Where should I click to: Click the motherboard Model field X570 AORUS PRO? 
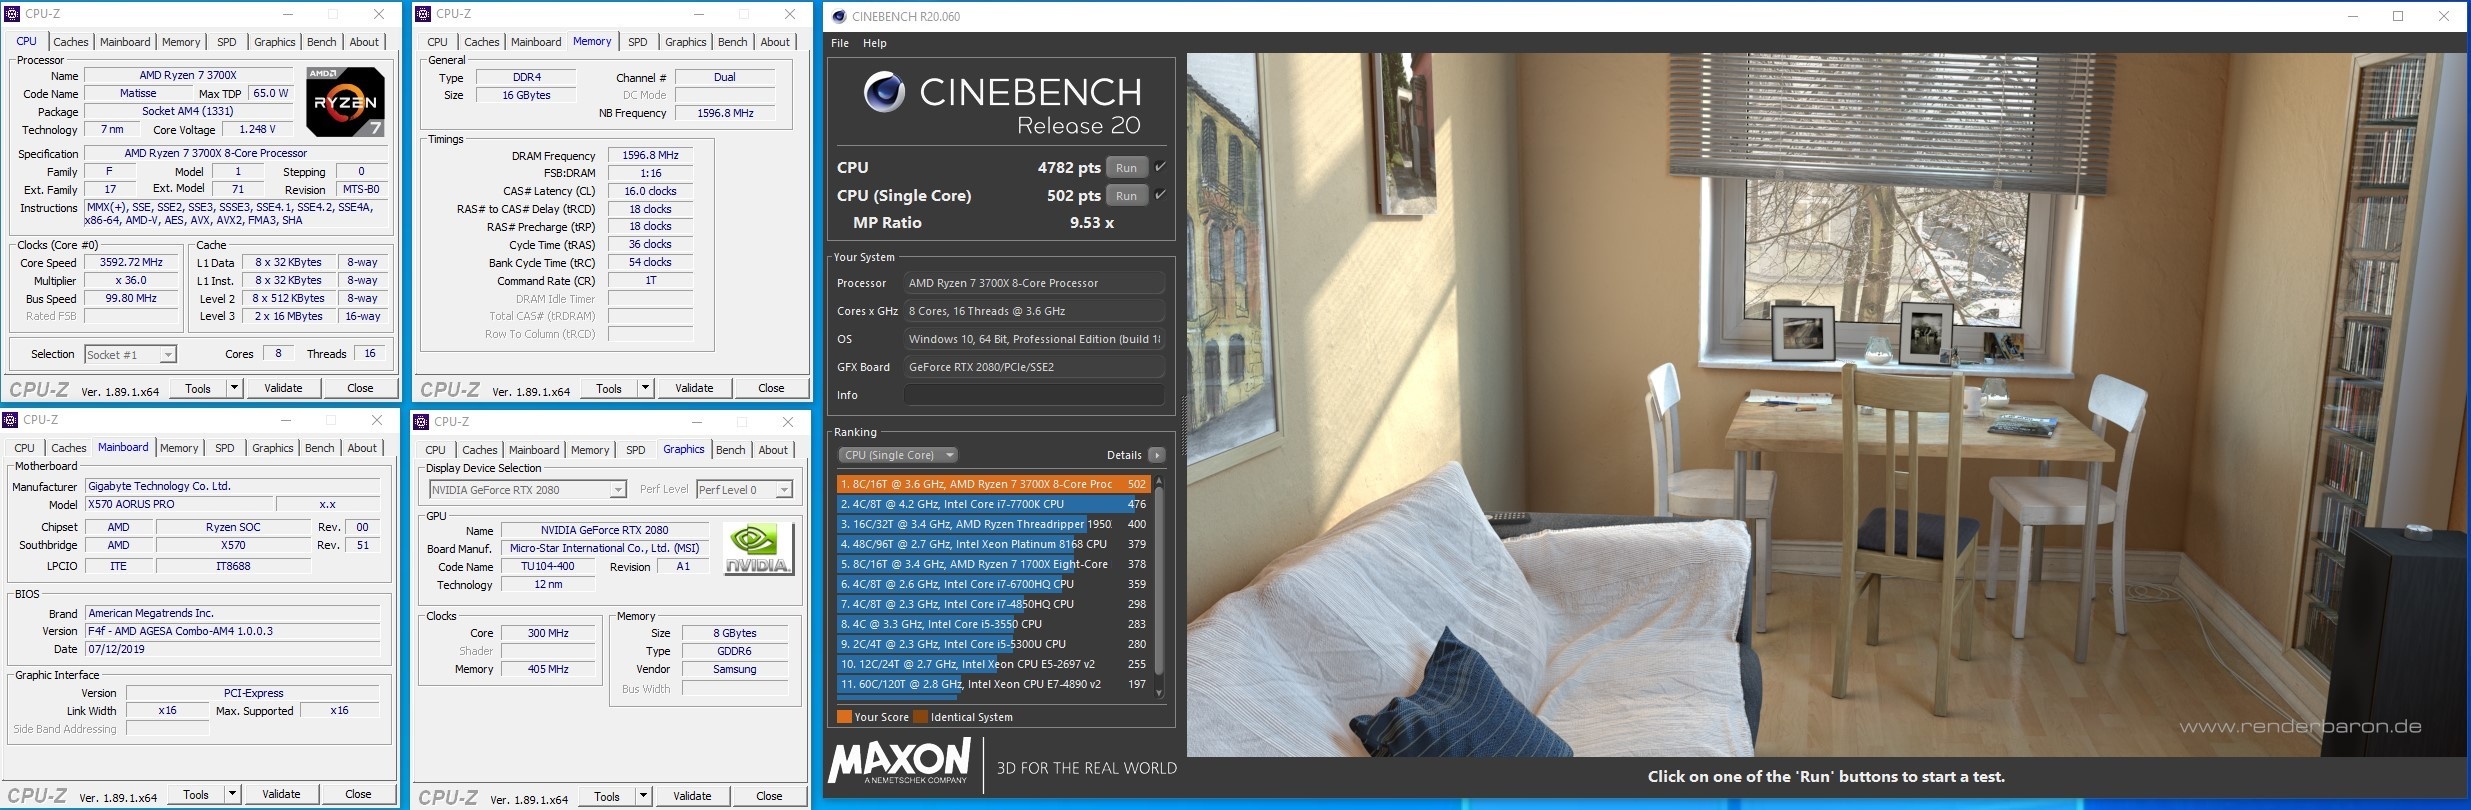pyautogui.click(x=179, y=505)
